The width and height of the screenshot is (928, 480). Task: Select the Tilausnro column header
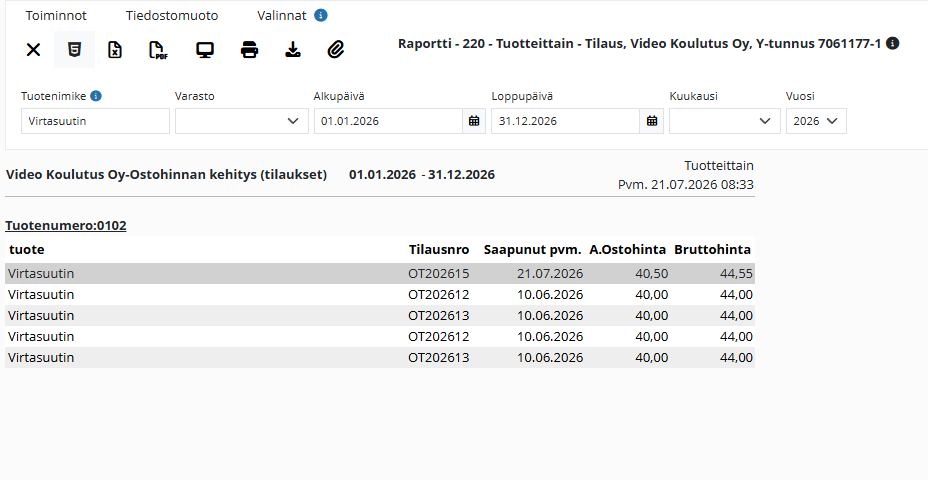pos(439,250)
